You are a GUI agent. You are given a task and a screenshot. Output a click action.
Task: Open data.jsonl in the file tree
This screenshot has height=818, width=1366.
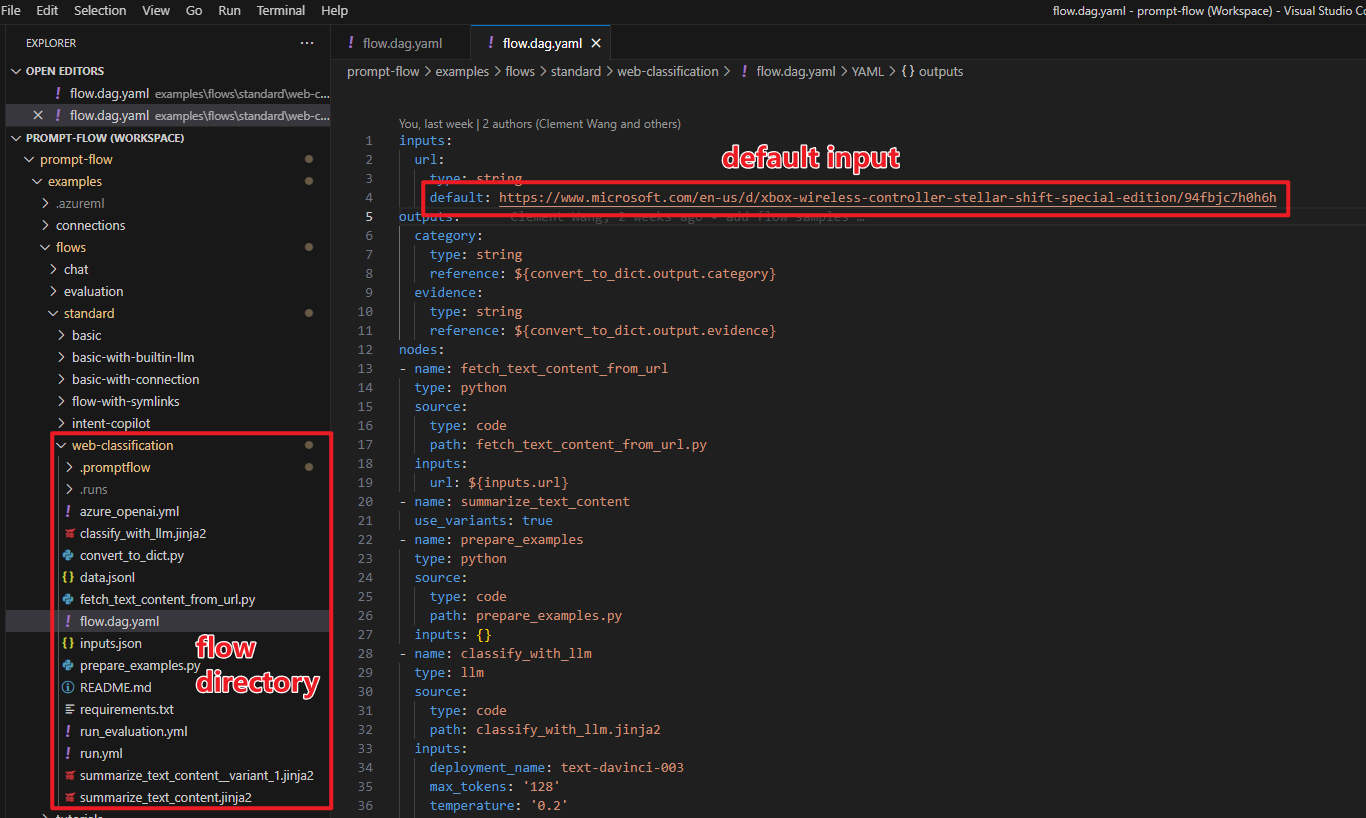107,577
